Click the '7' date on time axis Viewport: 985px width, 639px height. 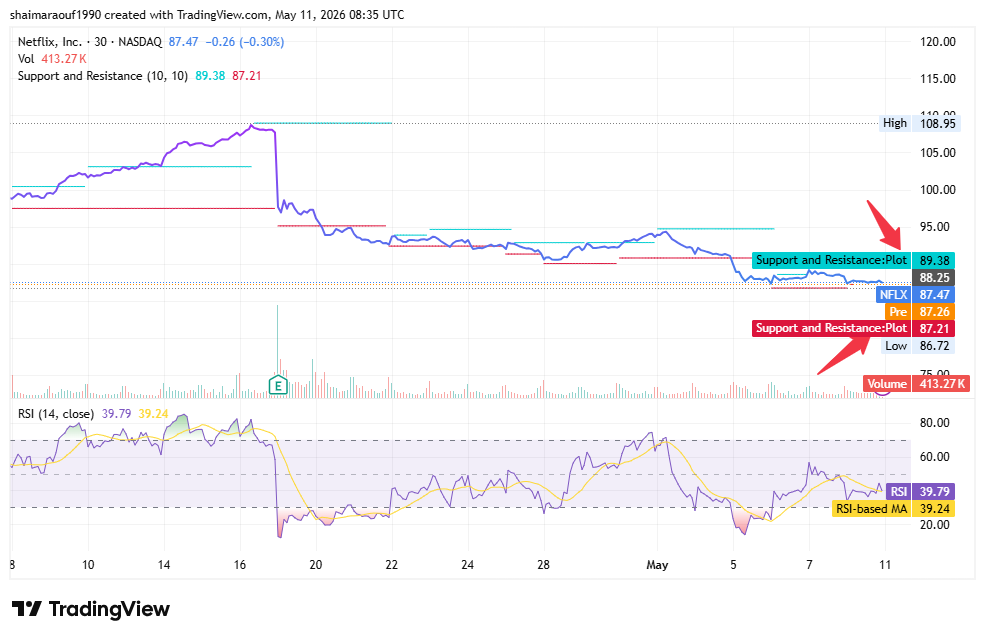[809, 565]
